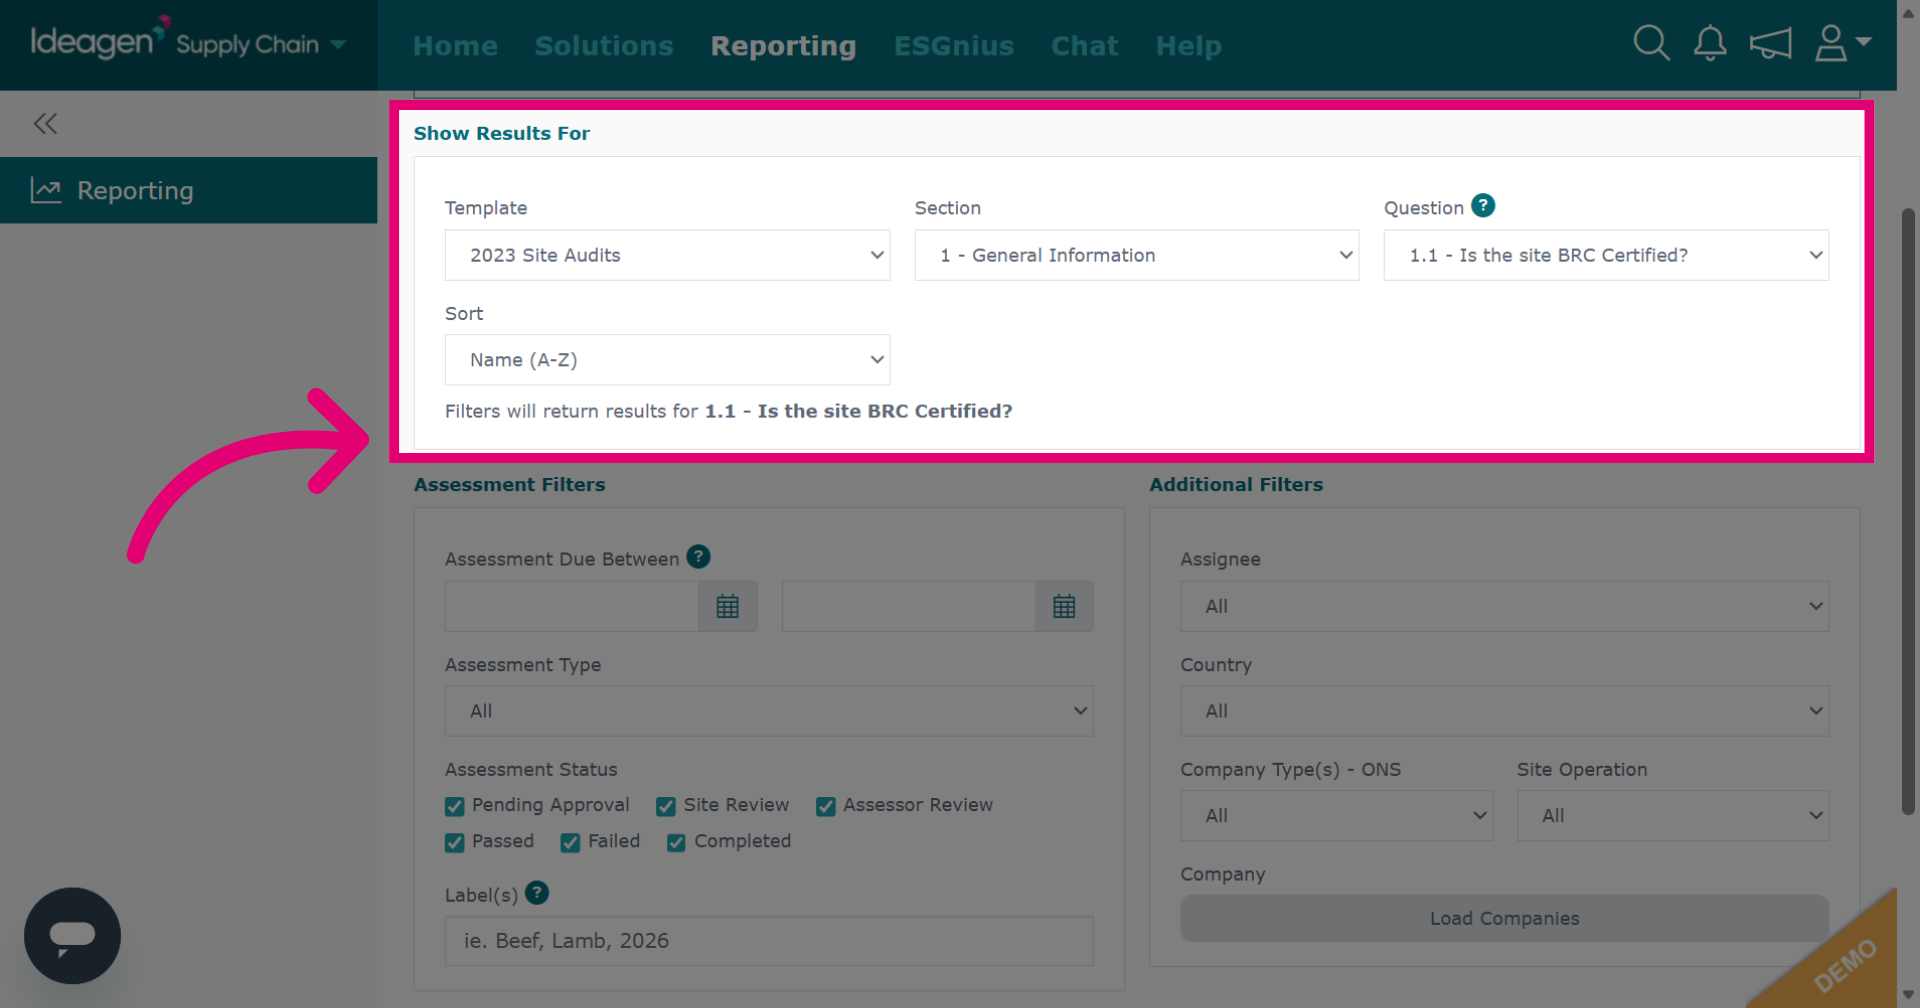Uncheck the Failed status
Image resolution: width=1920 pixels, height=1008 pixels.
(571, 842)
